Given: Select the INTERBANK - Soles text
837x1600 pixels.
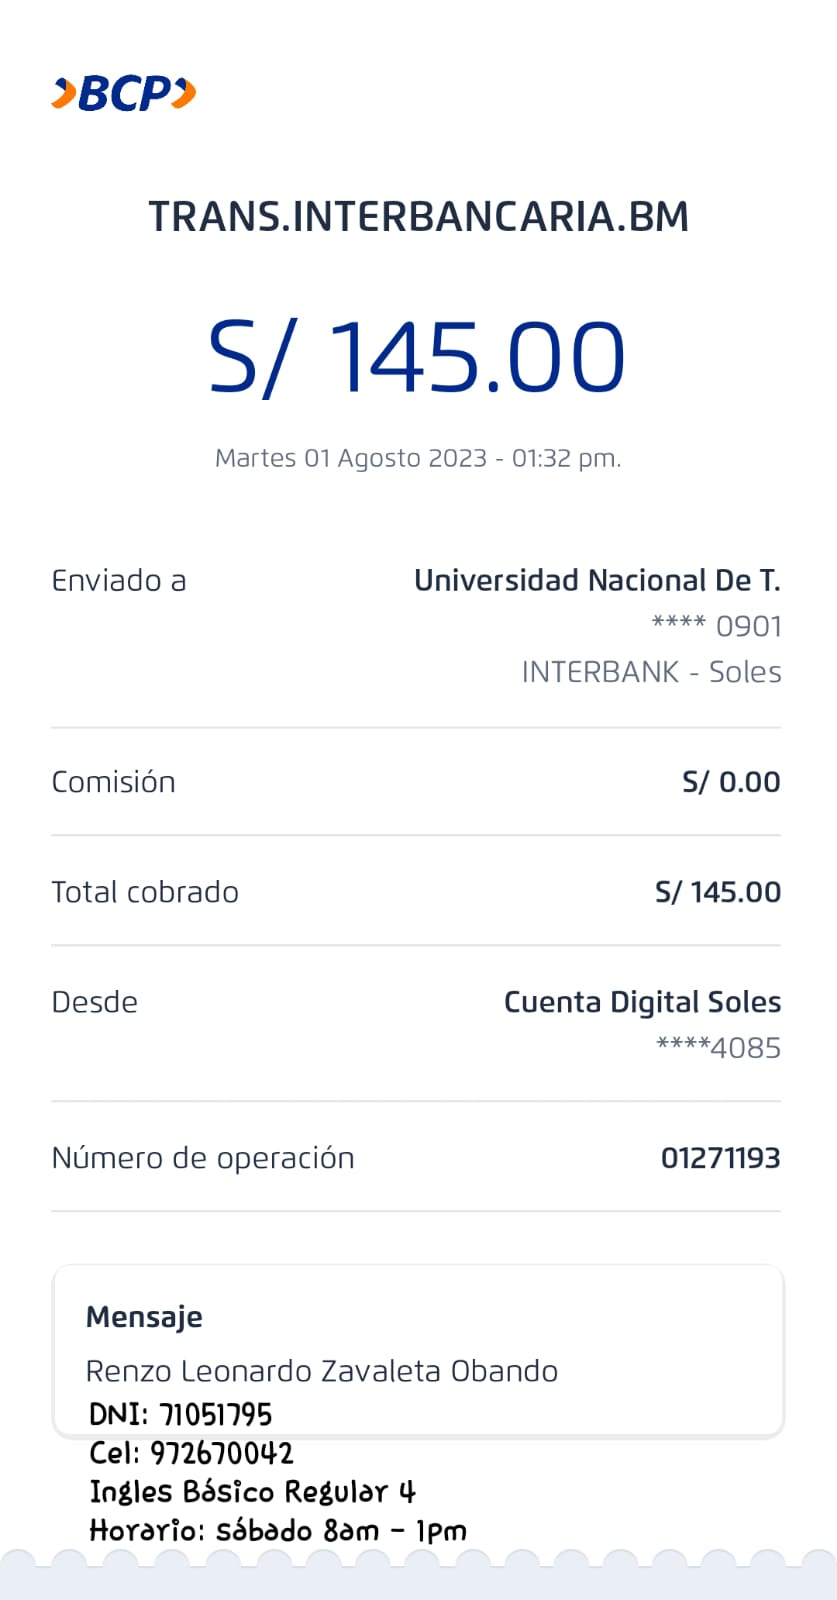Looking at the screenshot, I should pos(651,672).
